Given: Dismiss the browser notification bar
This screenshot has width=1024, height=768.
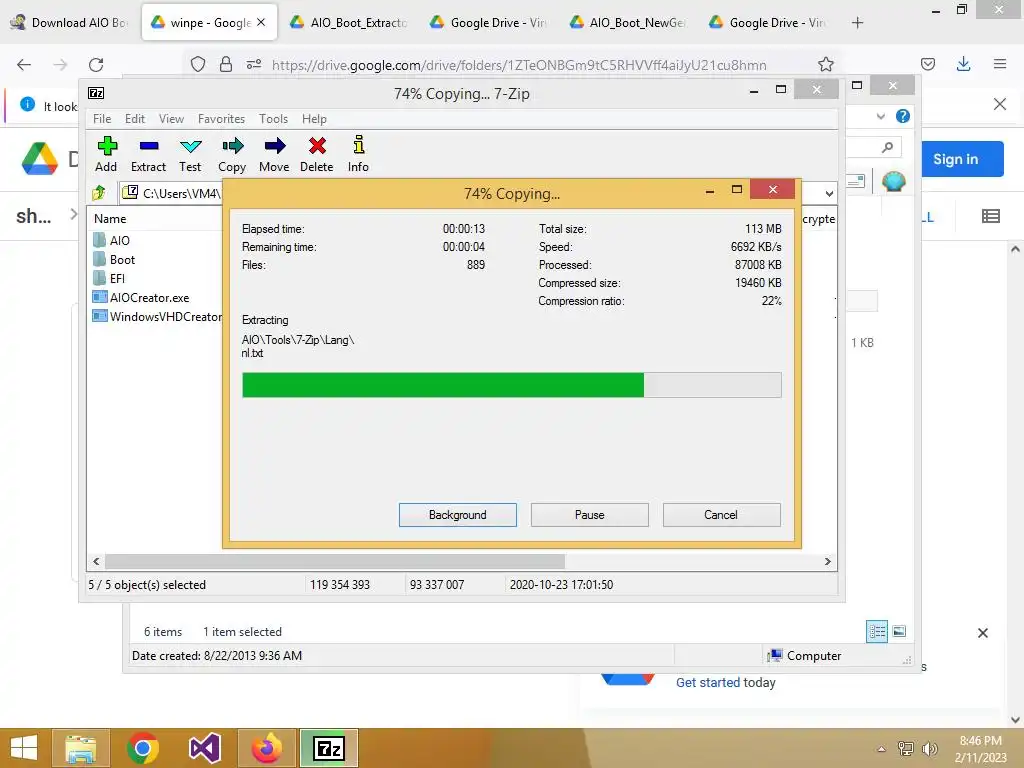Looking at the screenshot, I should coord(999,104).
